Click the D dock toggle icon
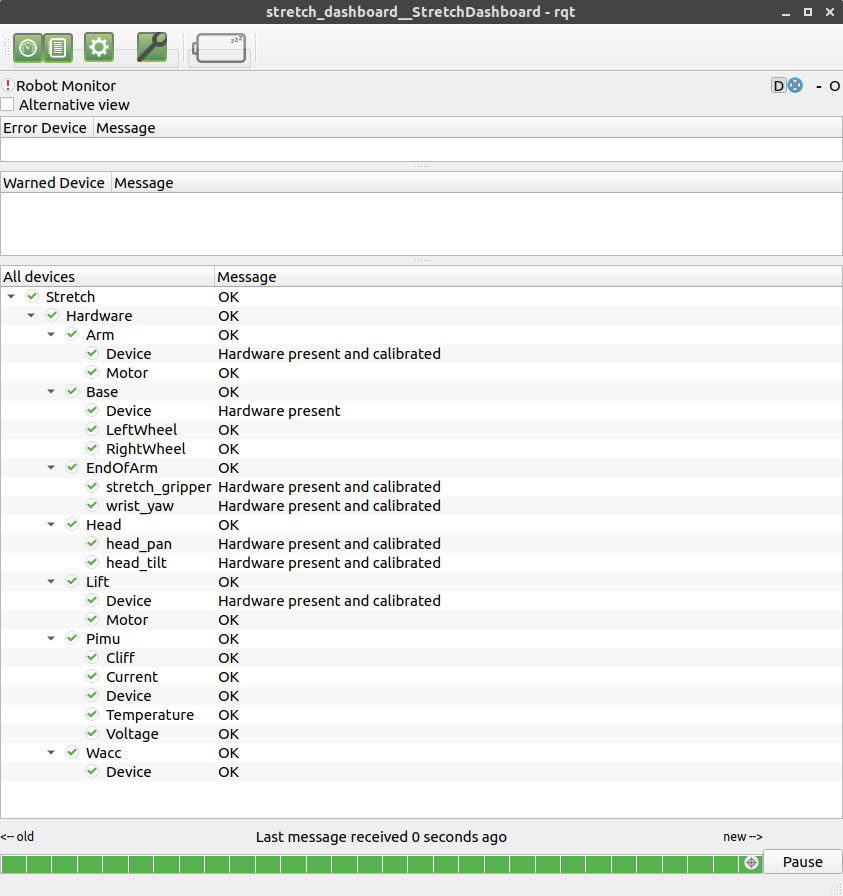Image resolution: width=843 pixels, height=896 pixels. coord(778,86)
